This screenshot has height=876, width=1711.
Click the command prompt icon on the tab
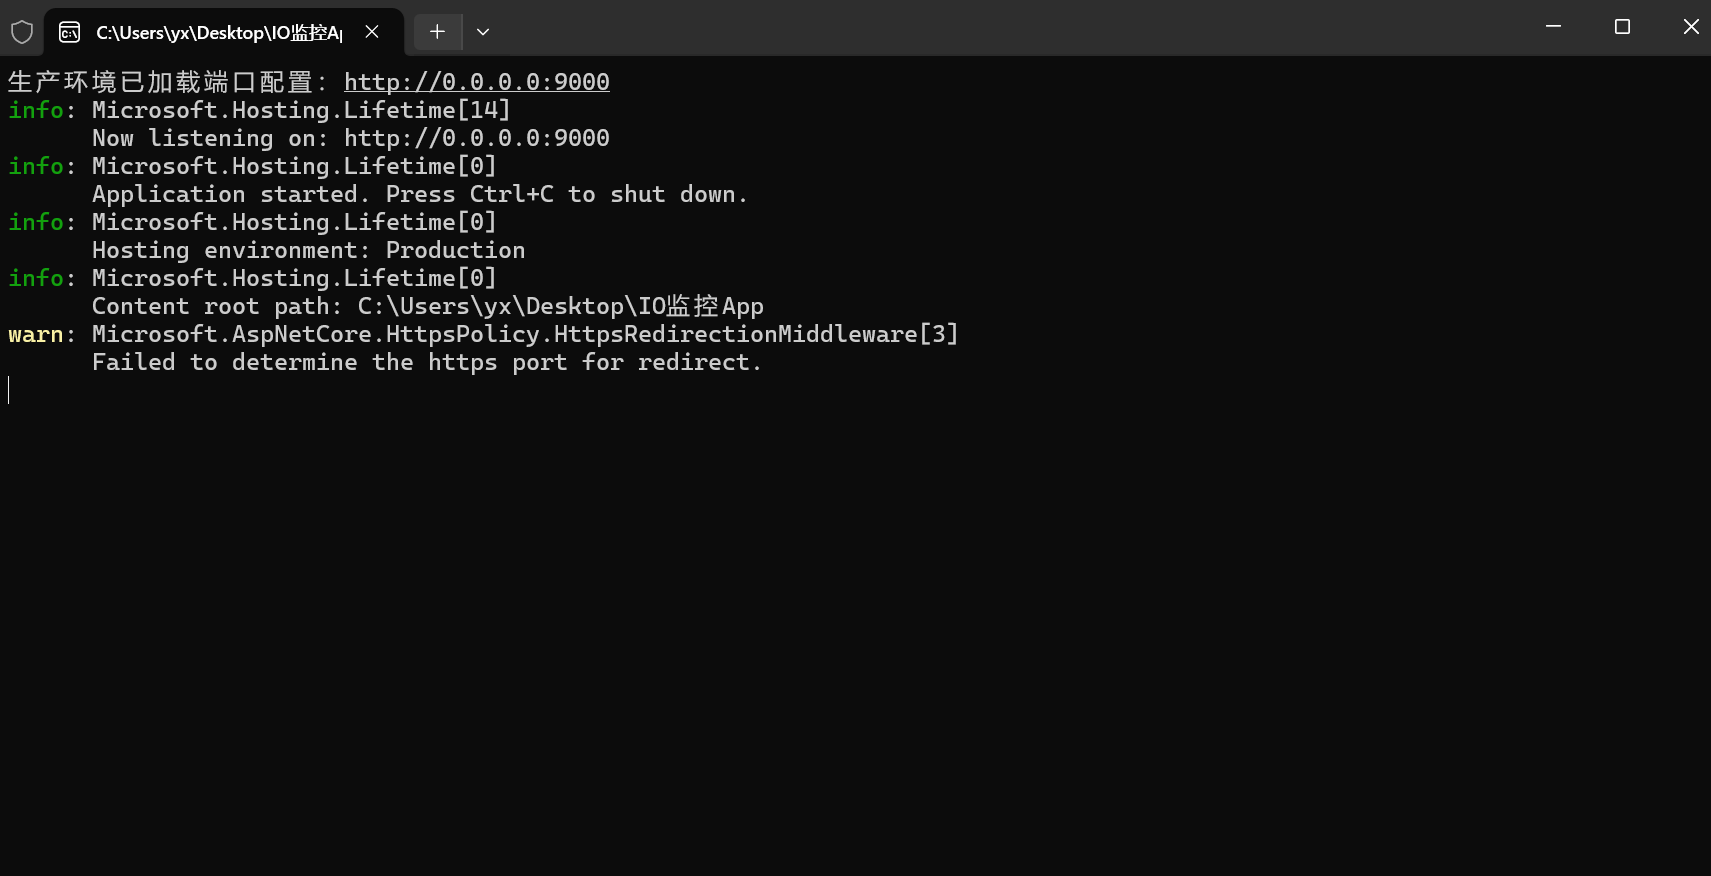tap(70, 32)
